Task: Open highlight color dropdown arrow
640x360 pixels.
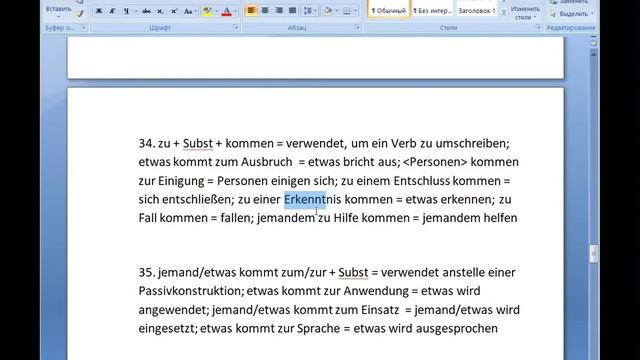Action: point(216,11)
